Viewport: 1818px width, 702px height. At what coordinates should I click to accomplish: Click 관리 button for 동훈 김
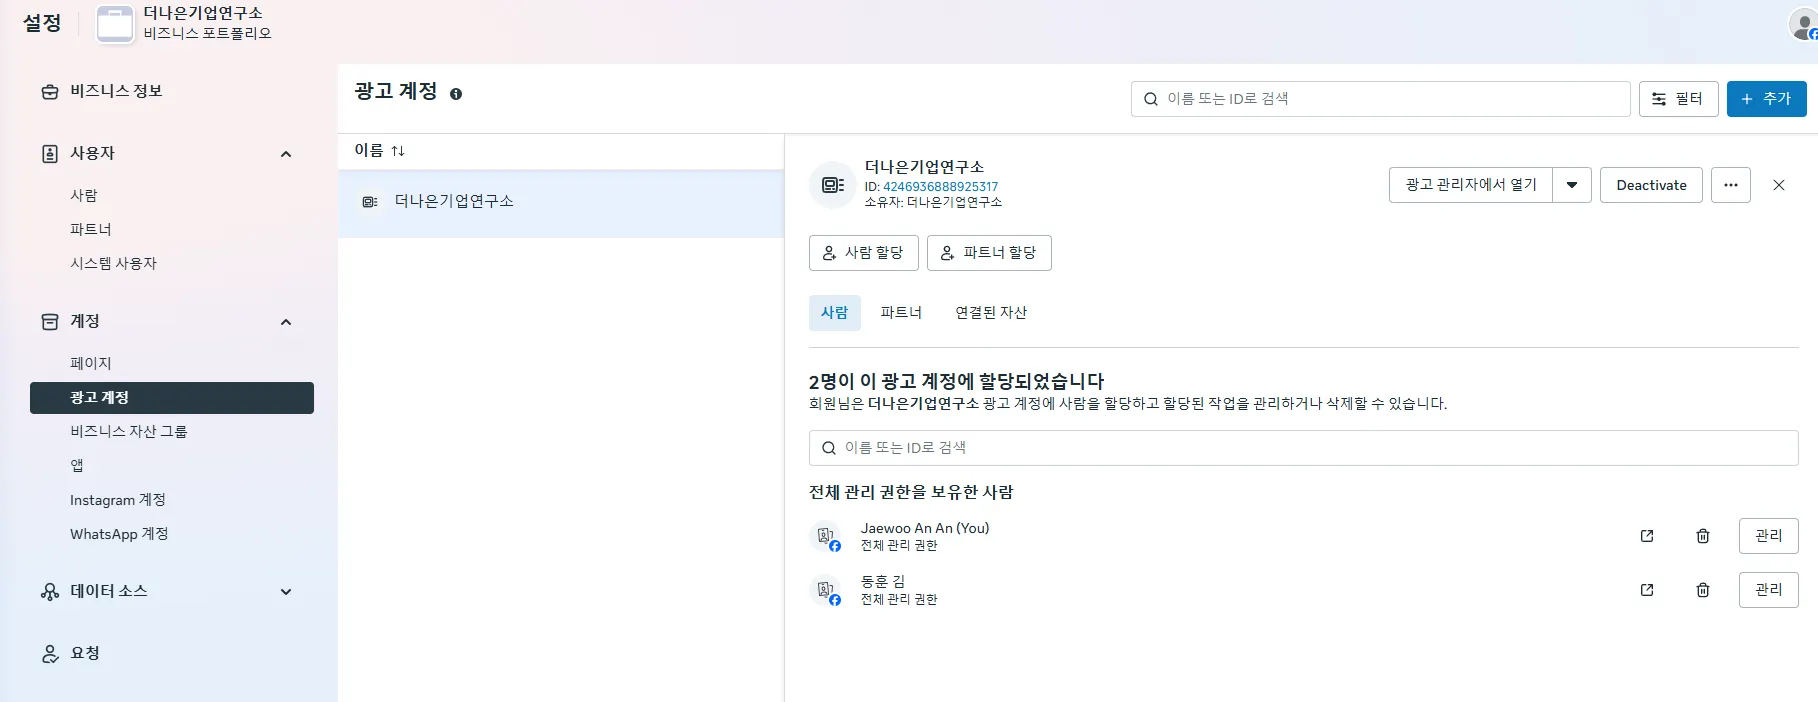pyautogui.click(x=1769, y=590)
